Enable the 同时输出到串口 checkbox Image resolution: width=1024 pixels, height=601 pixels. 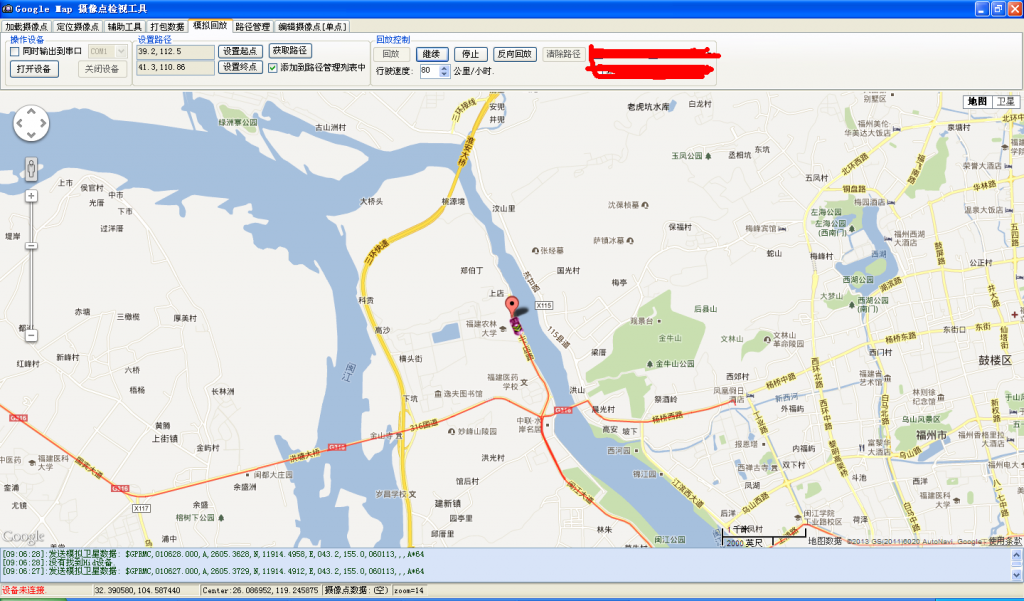[15, 51]
